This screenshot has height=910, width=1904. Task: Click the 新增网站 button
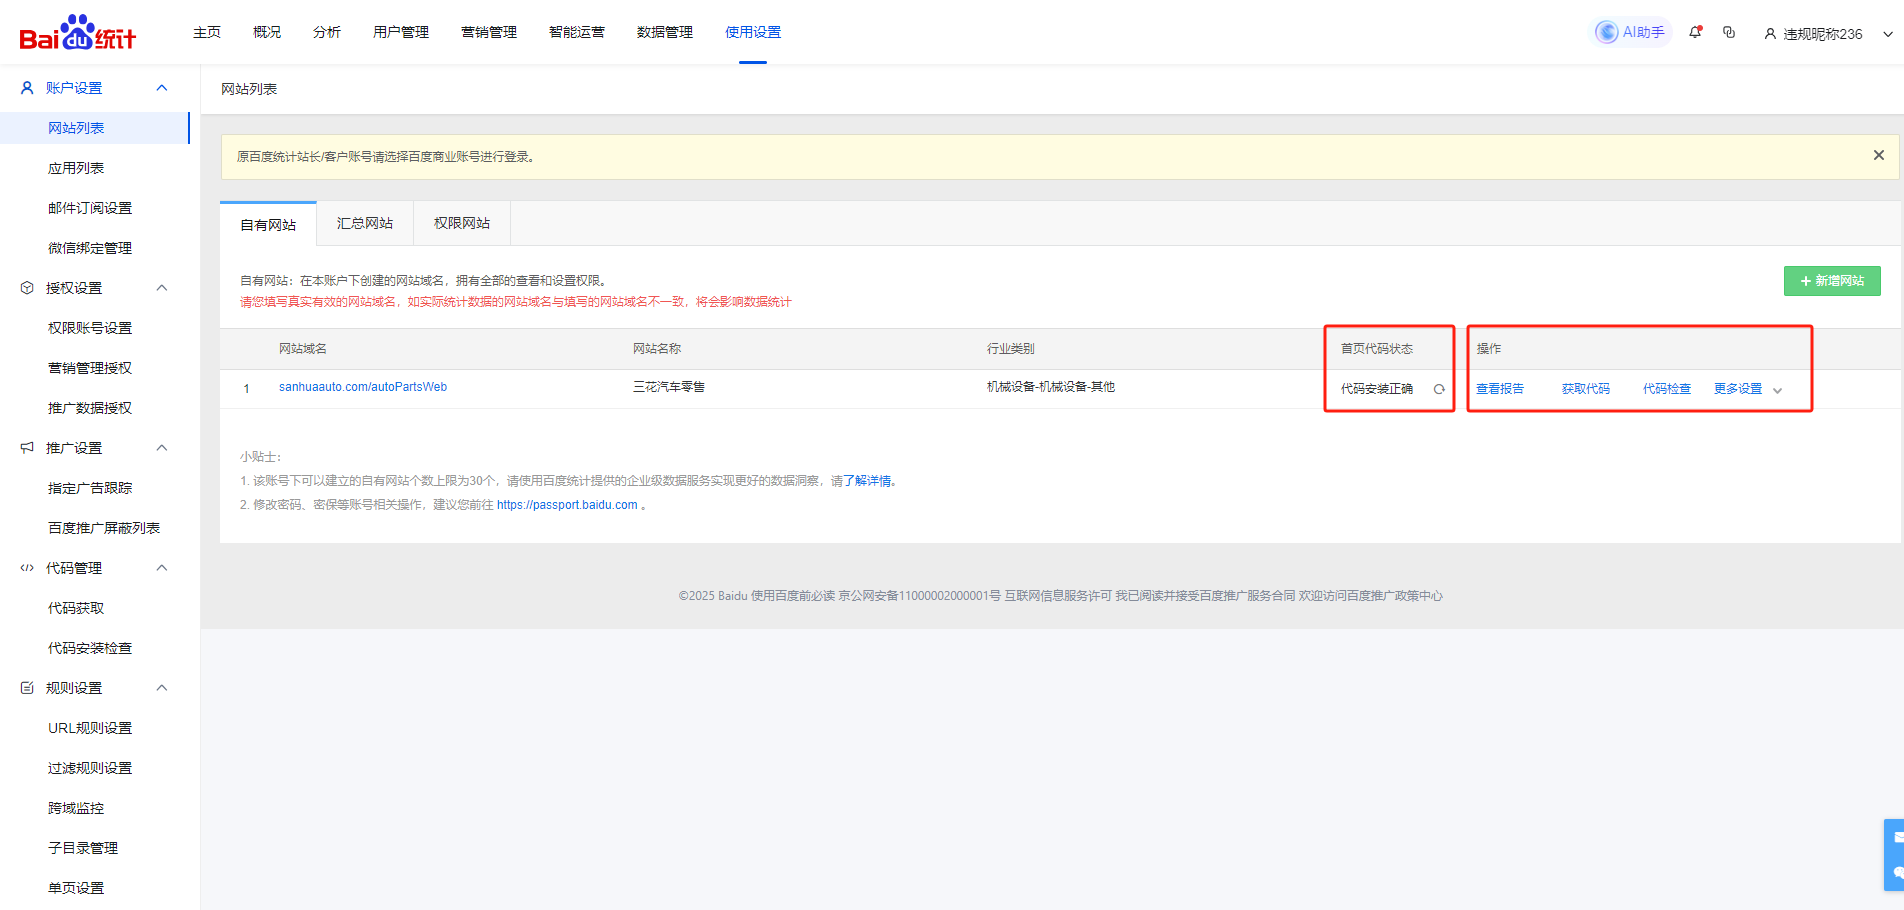coord(1831,281)
